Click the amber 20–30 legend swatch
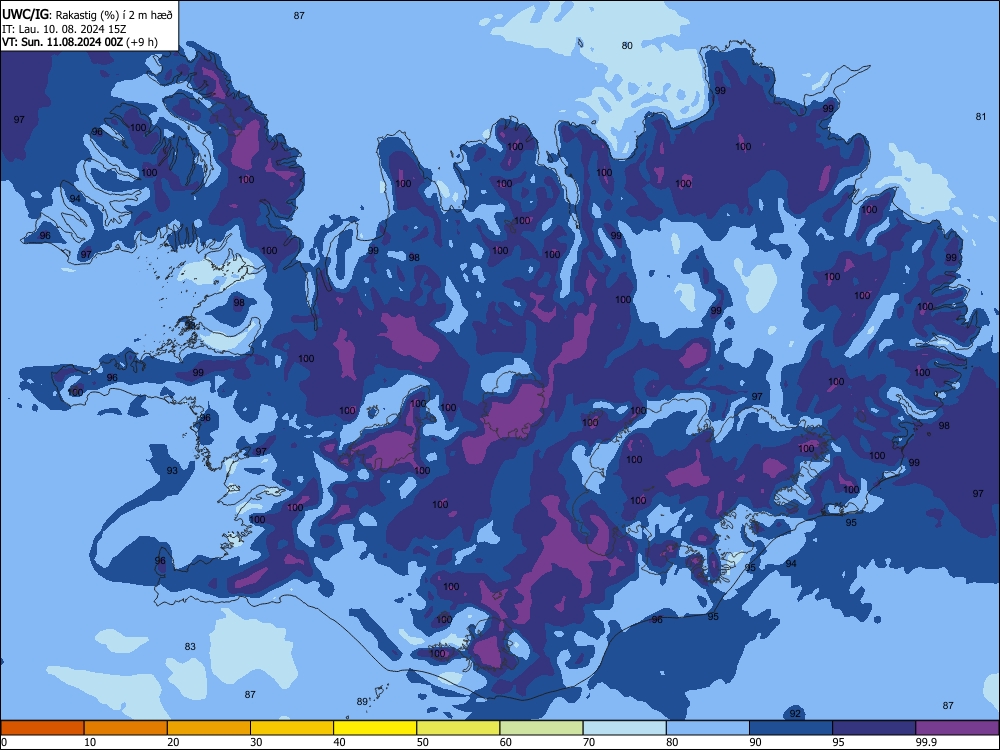1000x750 pixels. [209, 728]
